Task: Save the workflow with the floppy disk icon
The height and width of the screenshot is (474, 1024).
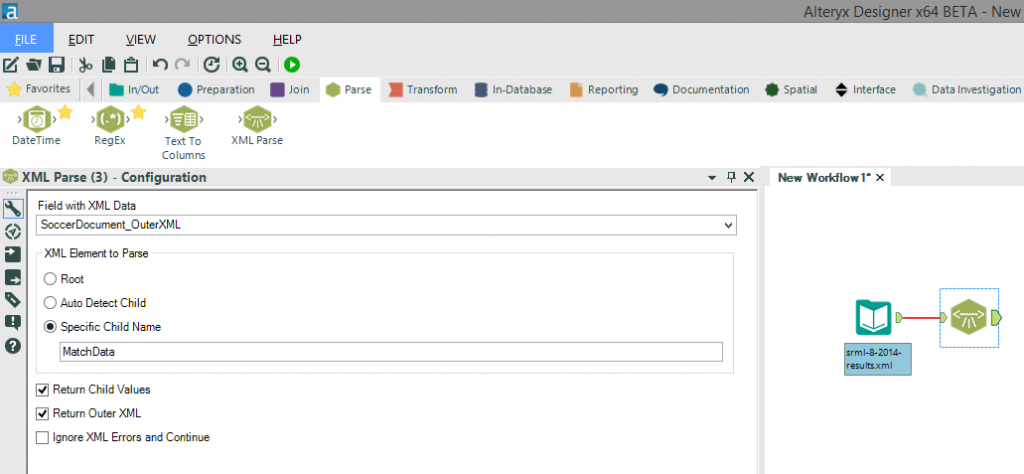Action: click(x=56, y=65)
